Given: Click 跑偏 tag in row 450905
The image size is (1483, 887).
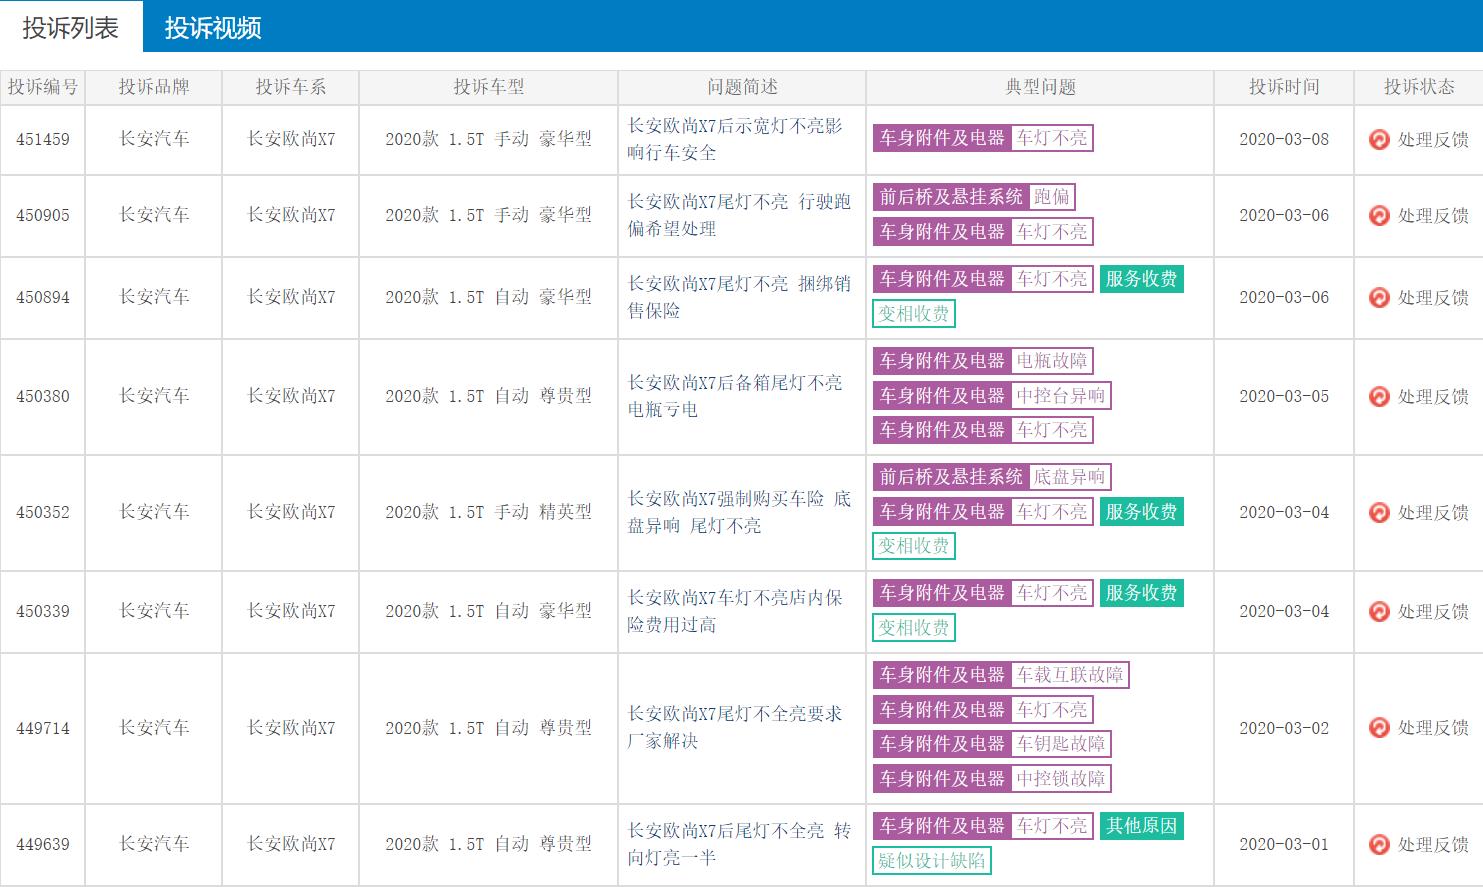Looking at the screenshot, I should (x=1051, y=197).
